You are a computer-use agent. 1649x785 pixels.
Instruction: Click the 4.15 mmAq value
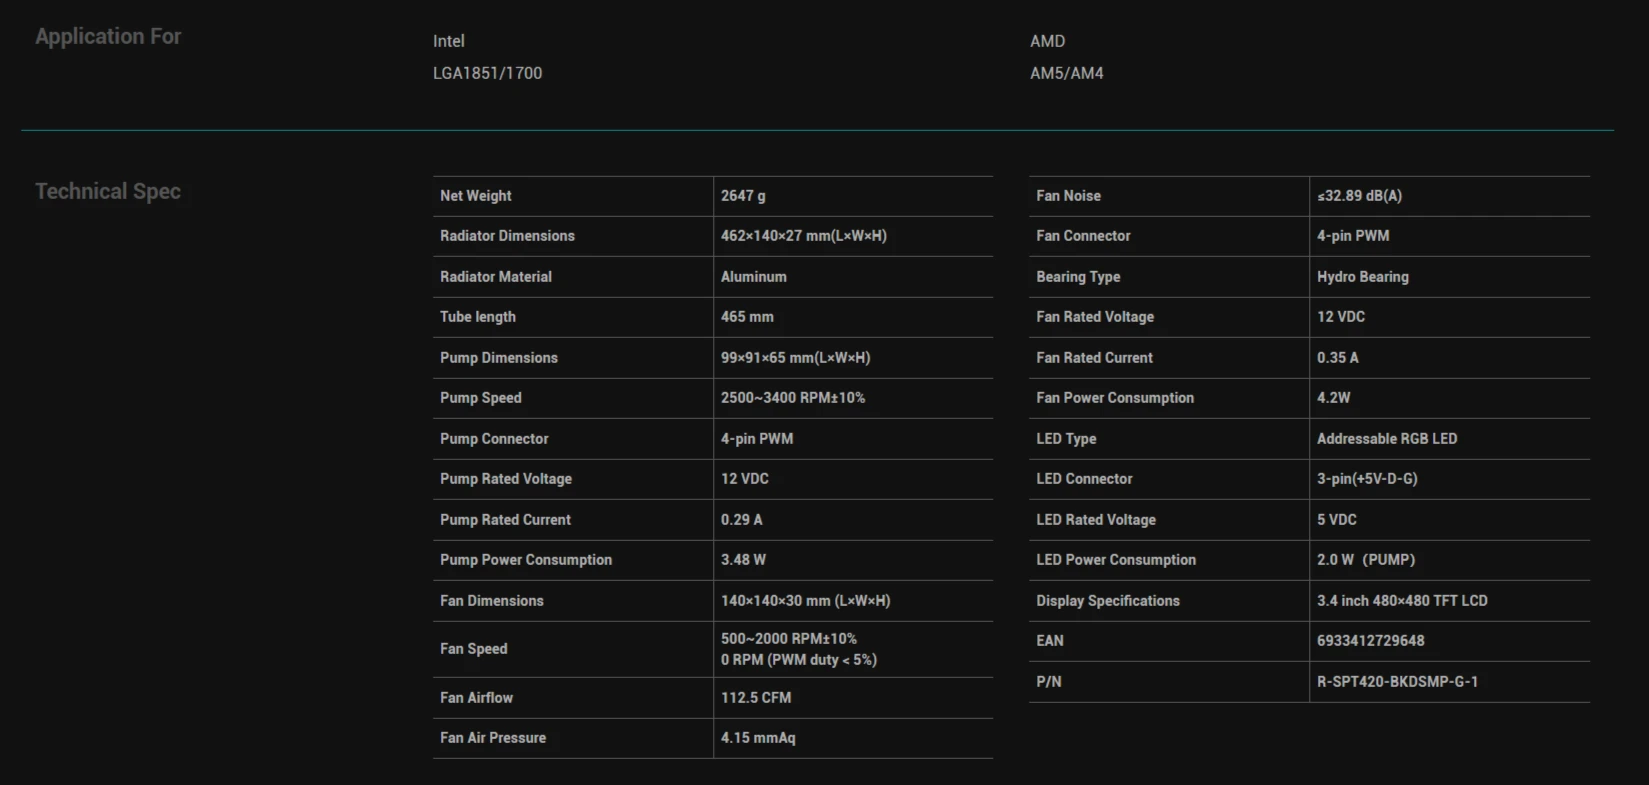[x=758, y=738]
